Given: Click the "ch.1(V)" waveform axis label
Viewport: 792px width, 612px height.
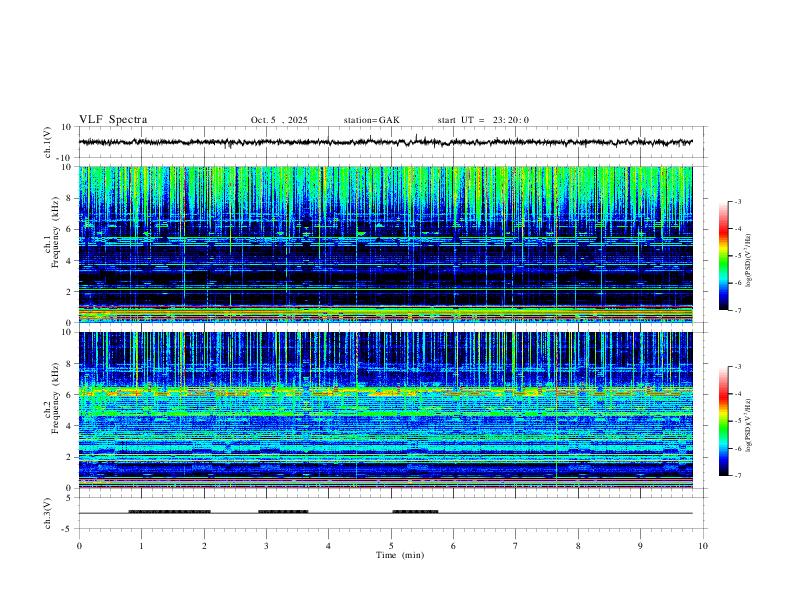Looking at the screenshot, I should click(48, 142).
